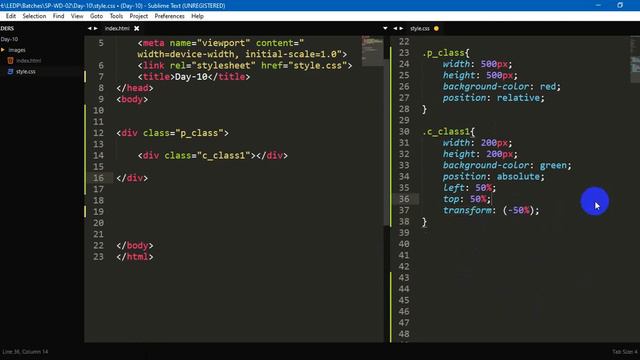Click the Line and Column status indicator
640x360 pixels.
[x=25, y=352]
